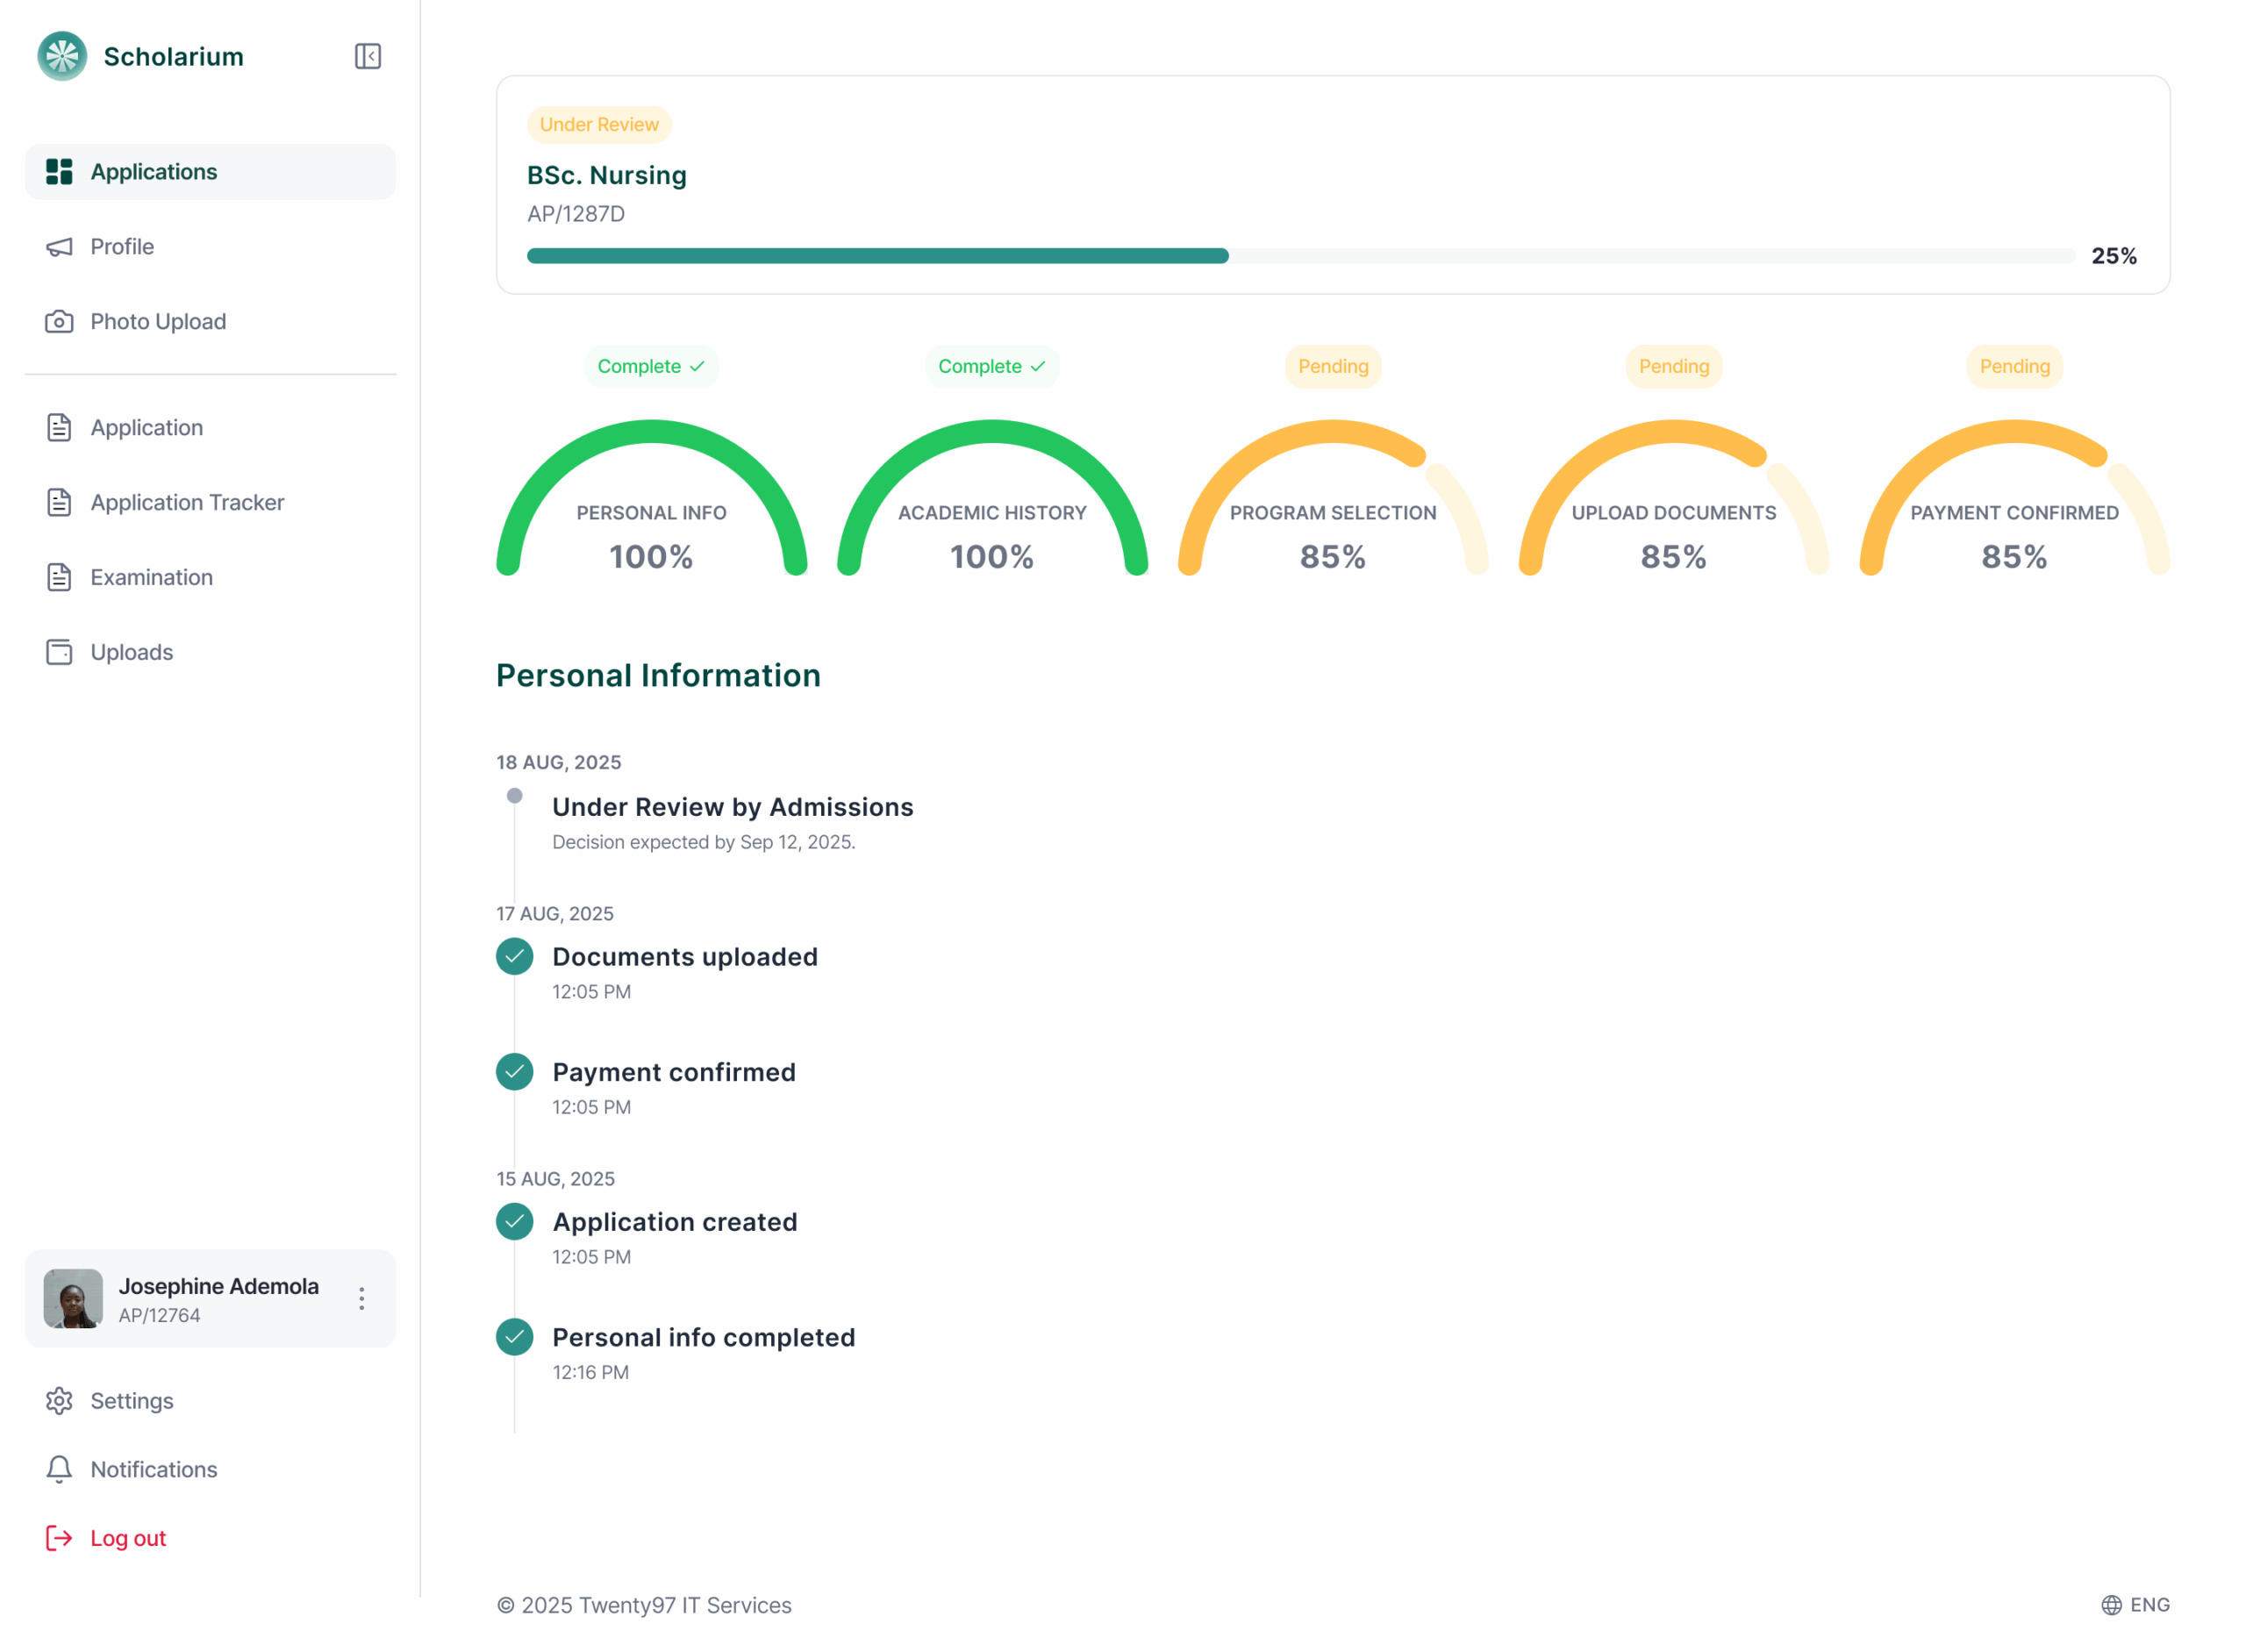Screen dimensions: 2246x1652
Task: Click the Uploads wallet icon
Action: point(59,652)
